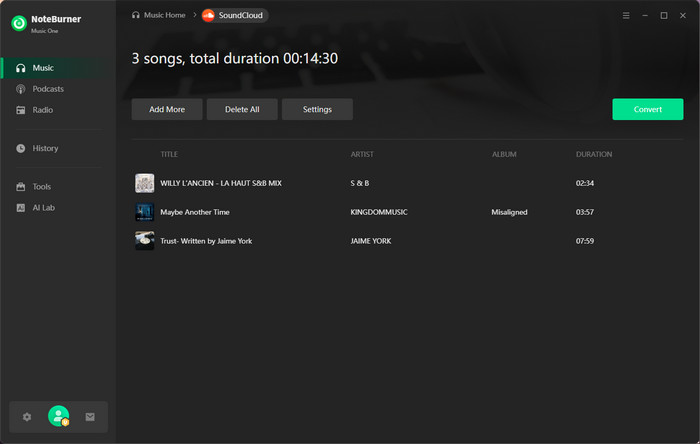Click the Podcasts microphone icon
This screenshot has width=700, height=444.
21,89
